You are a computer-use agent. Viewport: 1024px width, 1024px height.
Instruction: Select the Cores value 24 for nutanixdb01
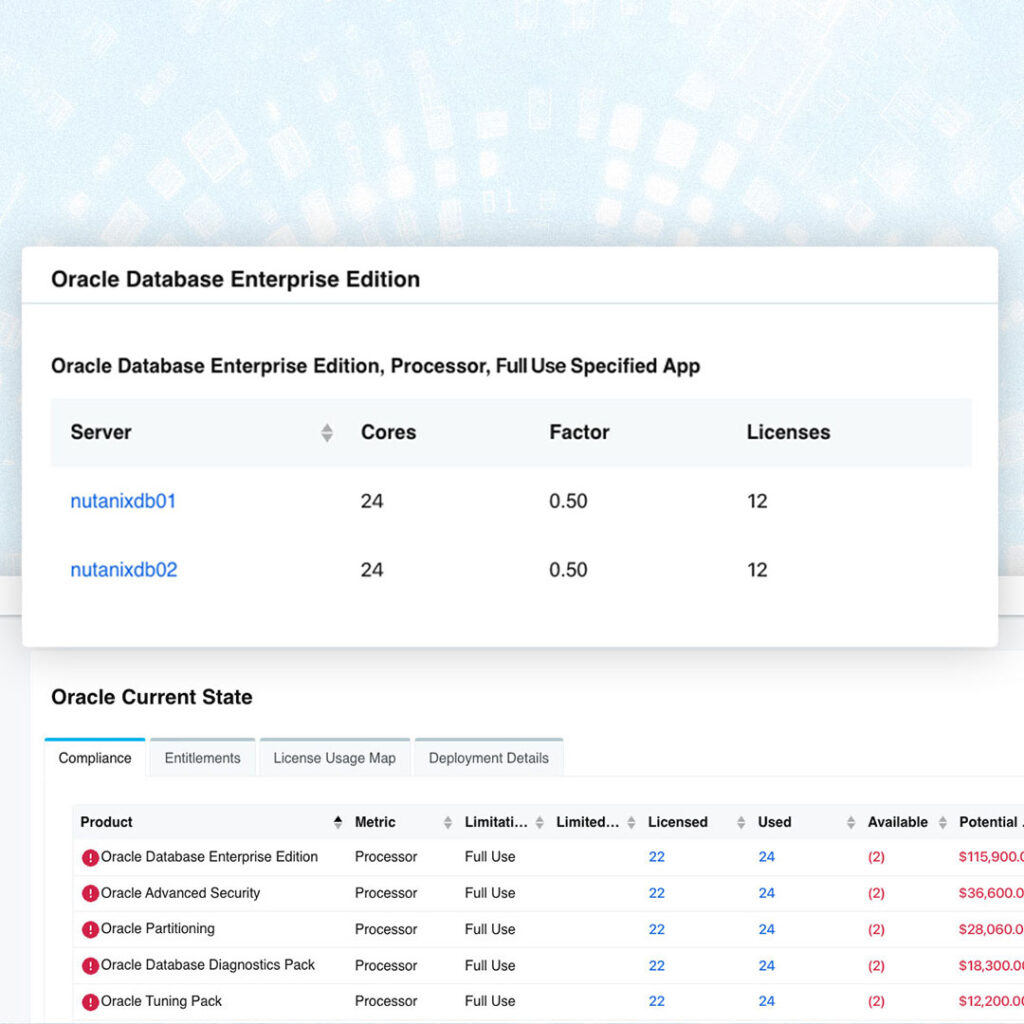372,501
